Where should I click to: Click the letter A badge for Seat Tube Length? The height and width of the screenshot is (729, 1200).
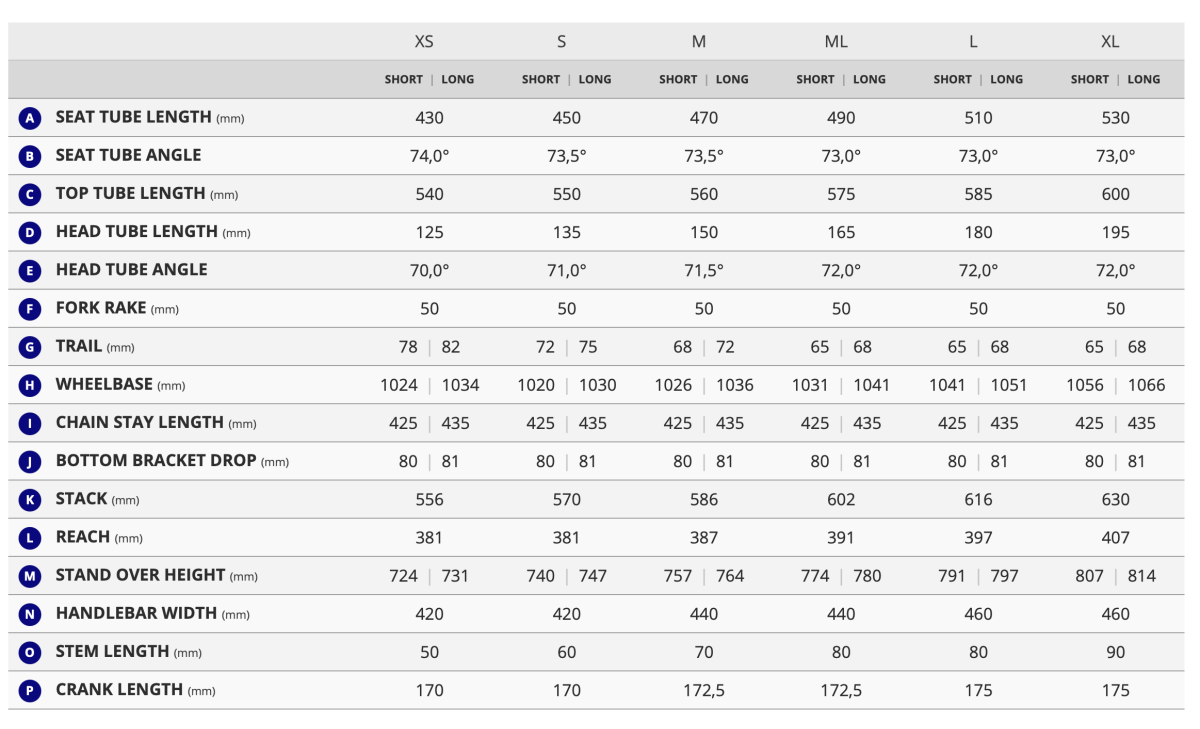pyautogui.click(x=30, y=118)
